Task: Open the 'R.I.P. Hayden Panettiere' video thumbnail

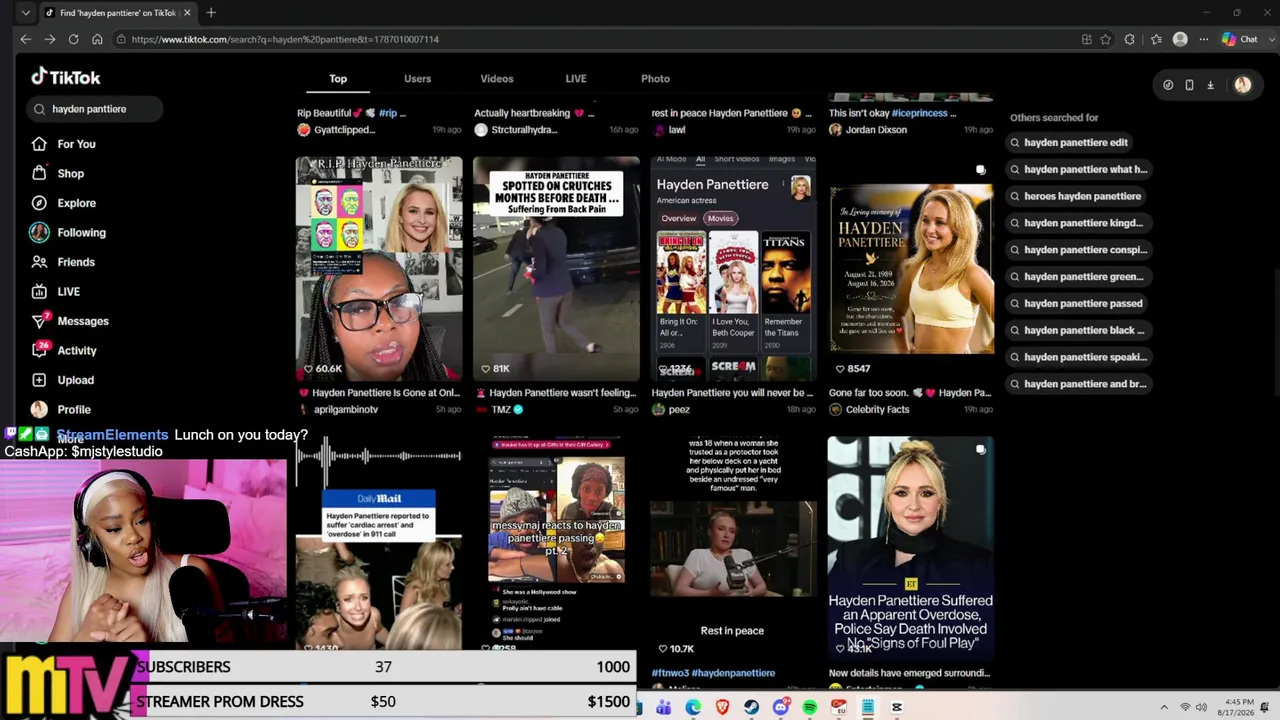Action: 379,267
